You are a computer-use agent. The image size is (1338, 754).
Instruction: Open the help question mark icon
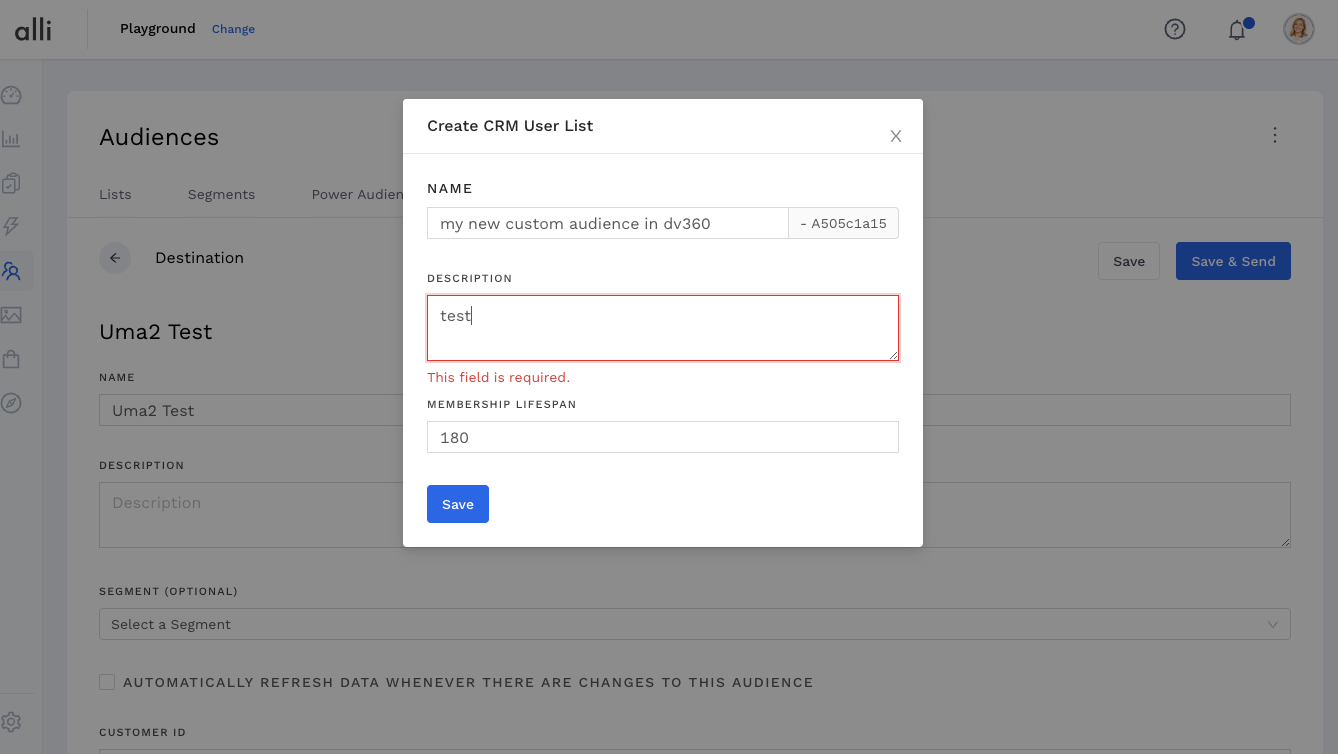[x=1175, y=30]
